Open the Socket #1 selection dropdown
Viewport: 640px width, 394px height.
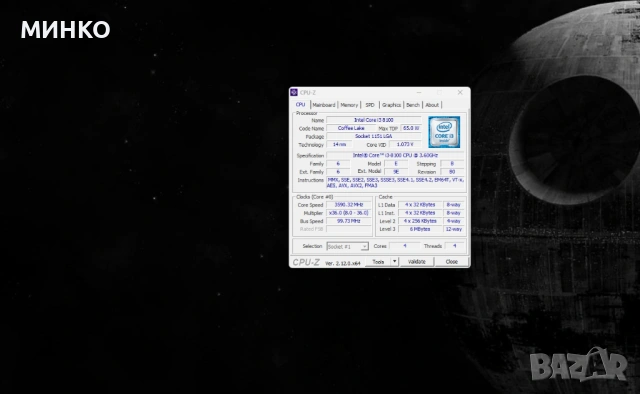[347, 247]
